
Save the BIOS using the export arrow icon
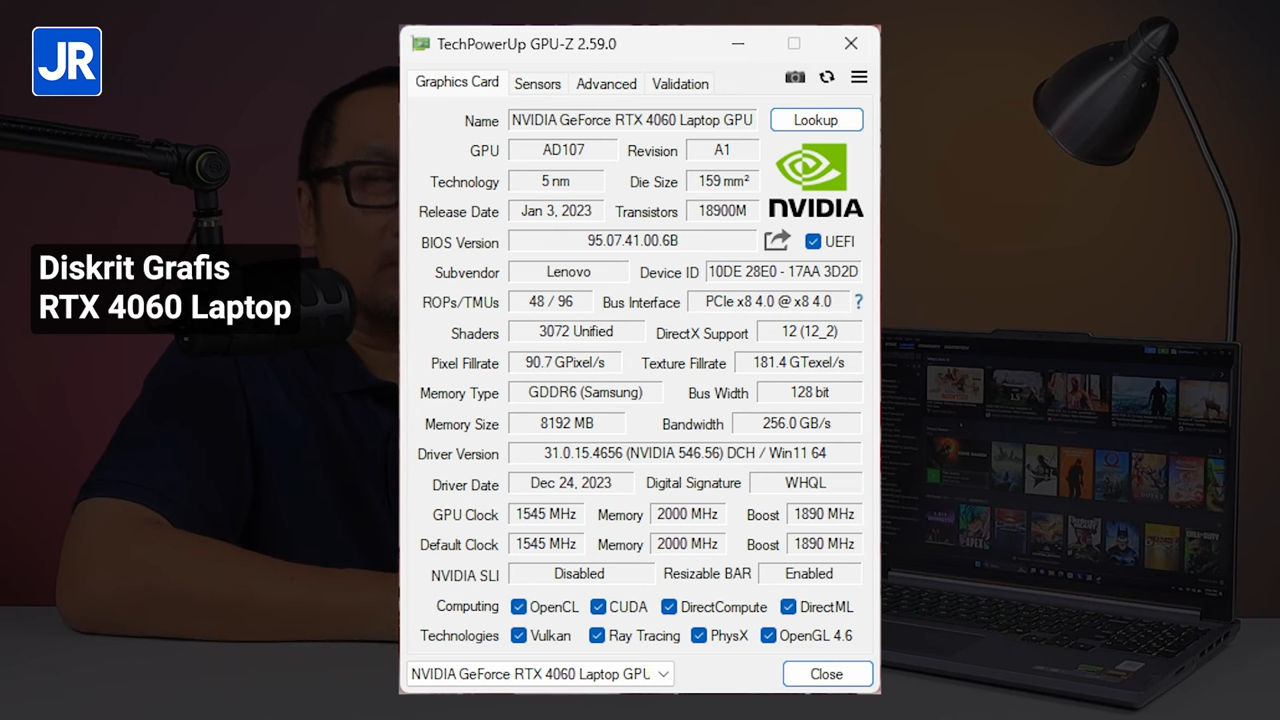coord(777,240)
